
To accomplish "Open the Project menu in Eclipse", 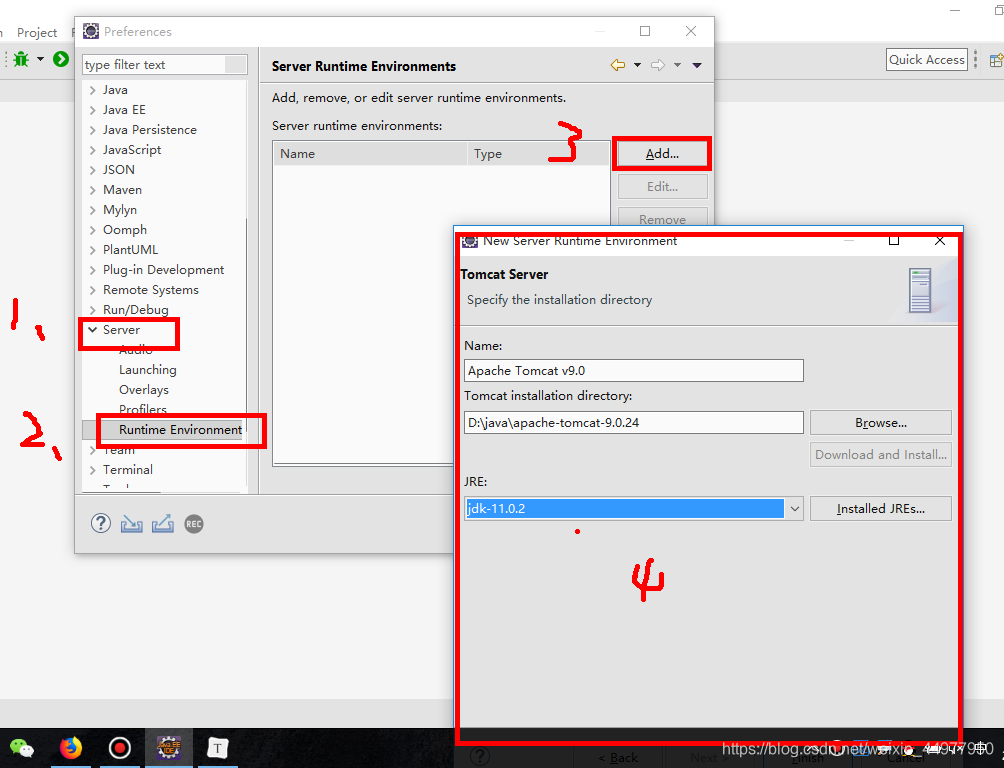I will click(36, 33).
